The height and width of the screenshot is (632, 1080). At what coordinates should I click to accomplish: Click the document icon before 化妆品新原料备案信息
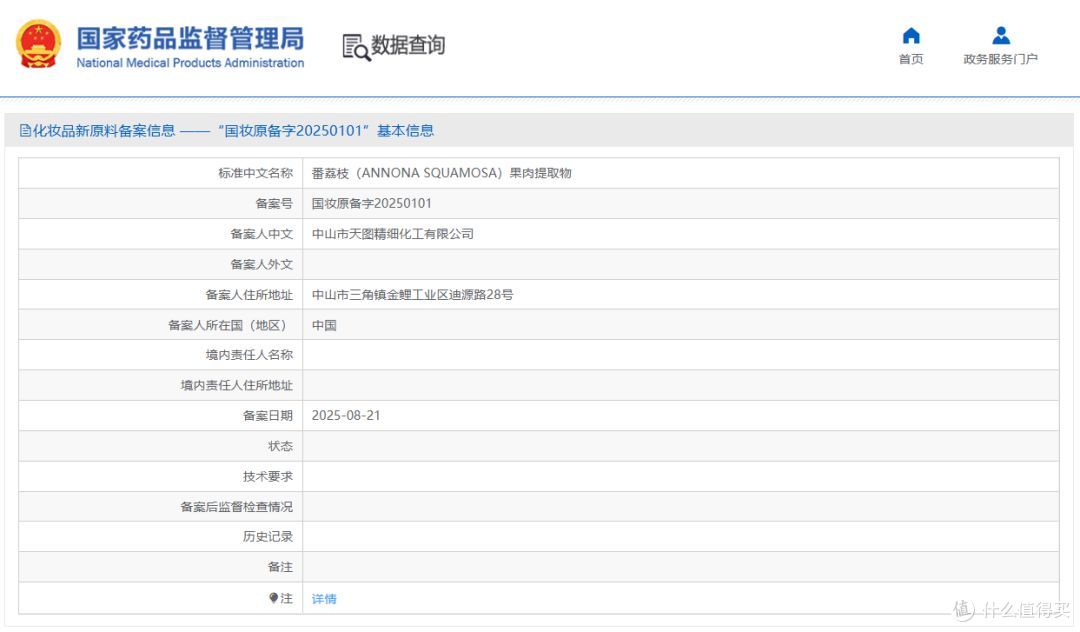25,131
